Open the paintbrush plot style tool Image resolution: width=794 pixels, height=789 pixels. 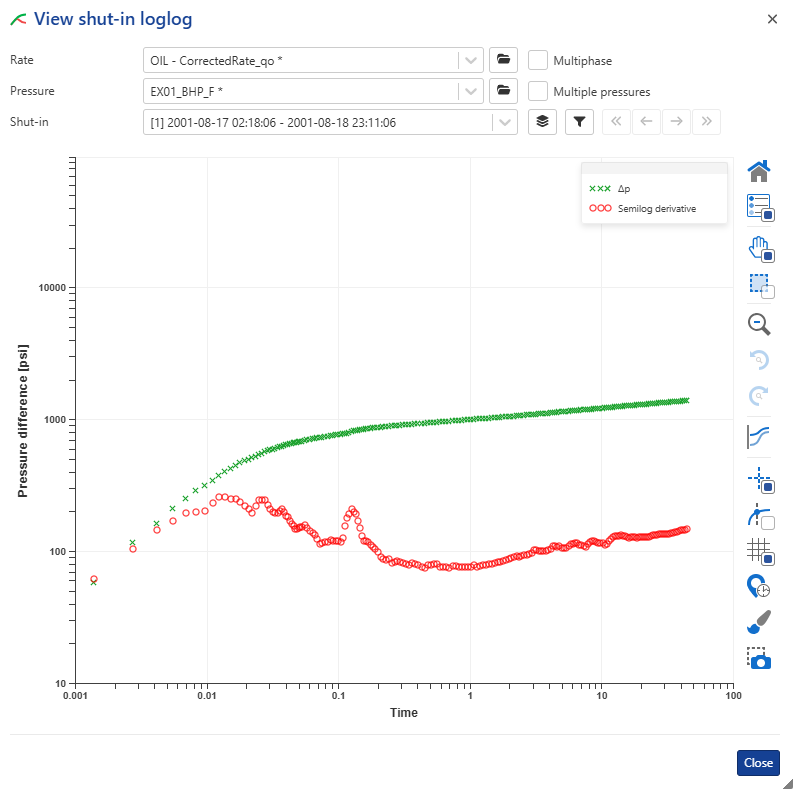pos(759,622)
